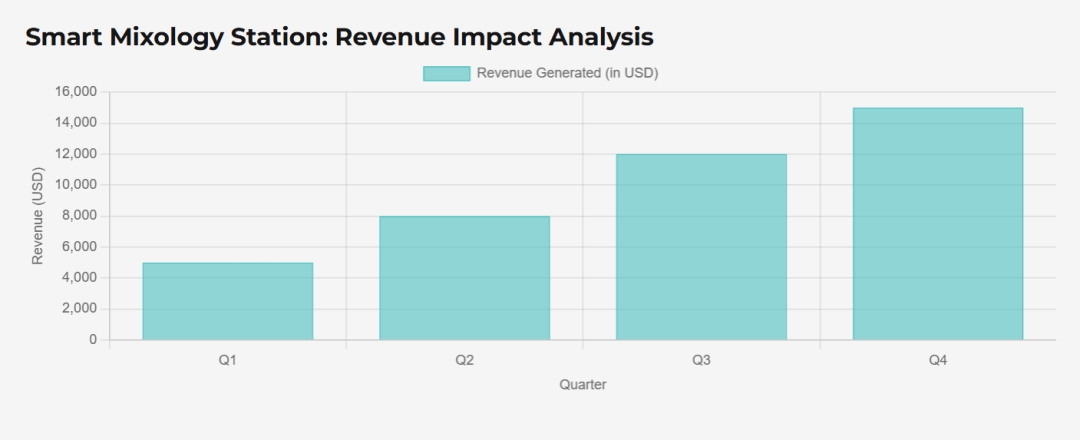Viewport: 1080px width, 440px height.
Task: Toggle the Revenue Generated (in USD) legend label
Action: pos(567,73)
